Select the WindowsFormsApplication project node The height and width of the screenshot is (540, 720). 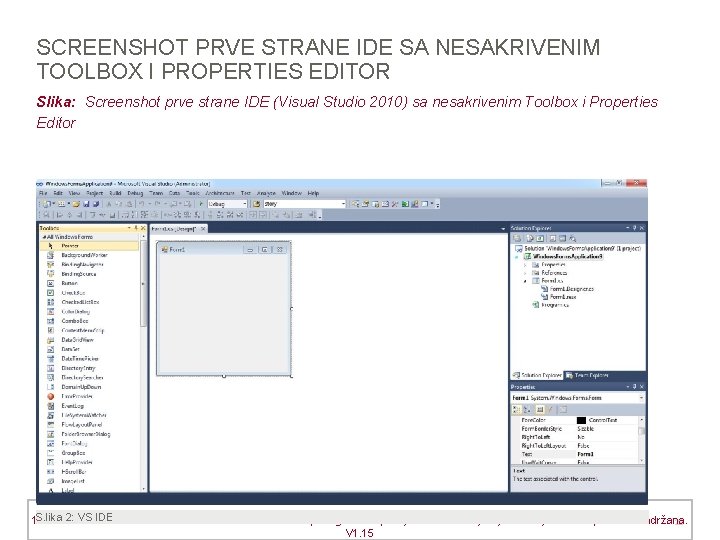tap(564, 256)
